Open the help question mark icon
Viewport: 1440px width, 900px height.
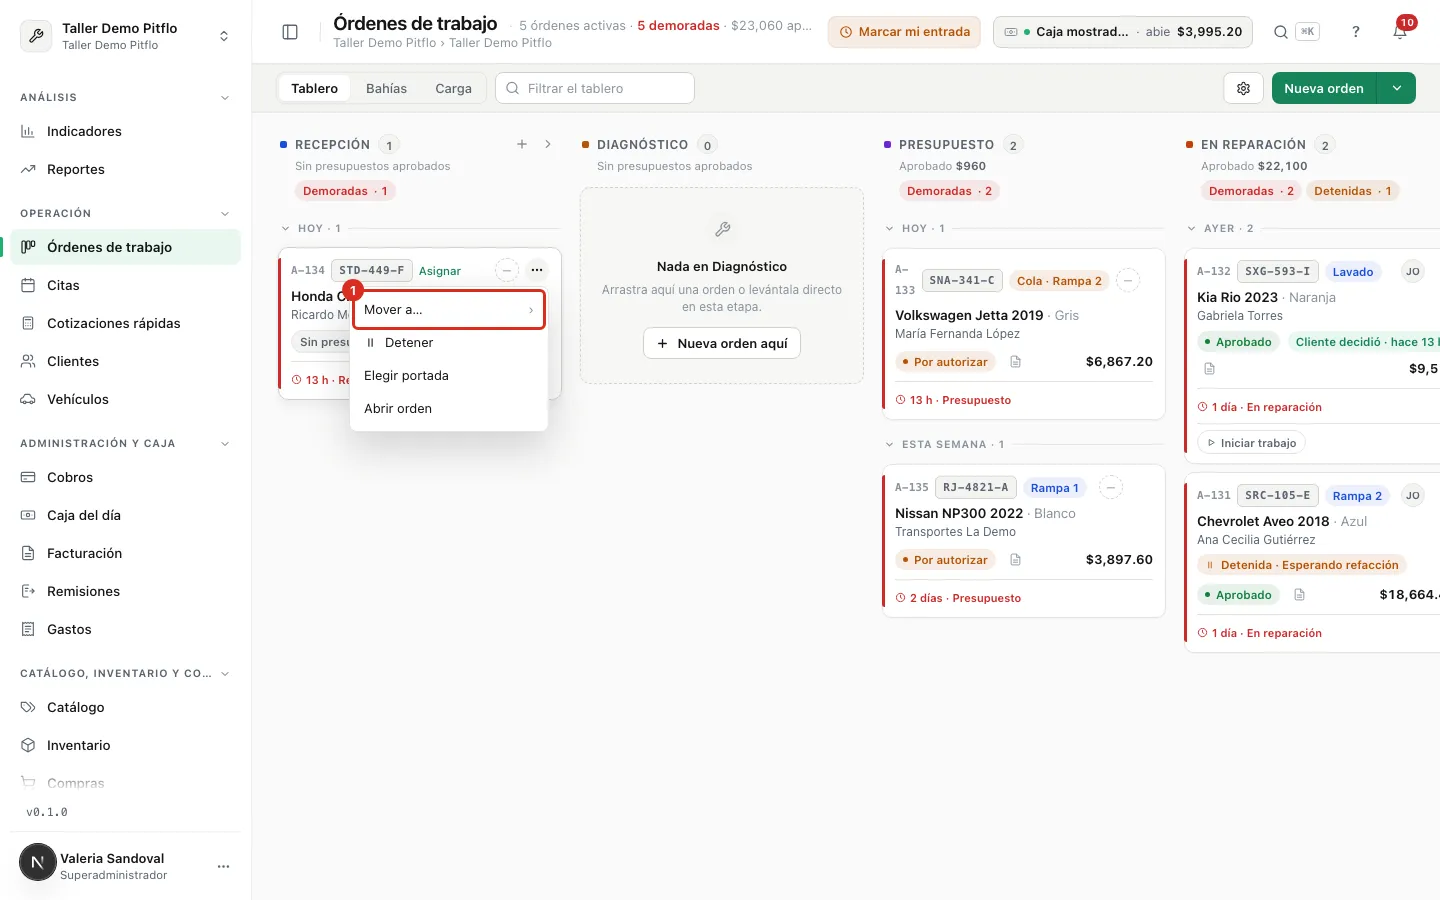1356,32
